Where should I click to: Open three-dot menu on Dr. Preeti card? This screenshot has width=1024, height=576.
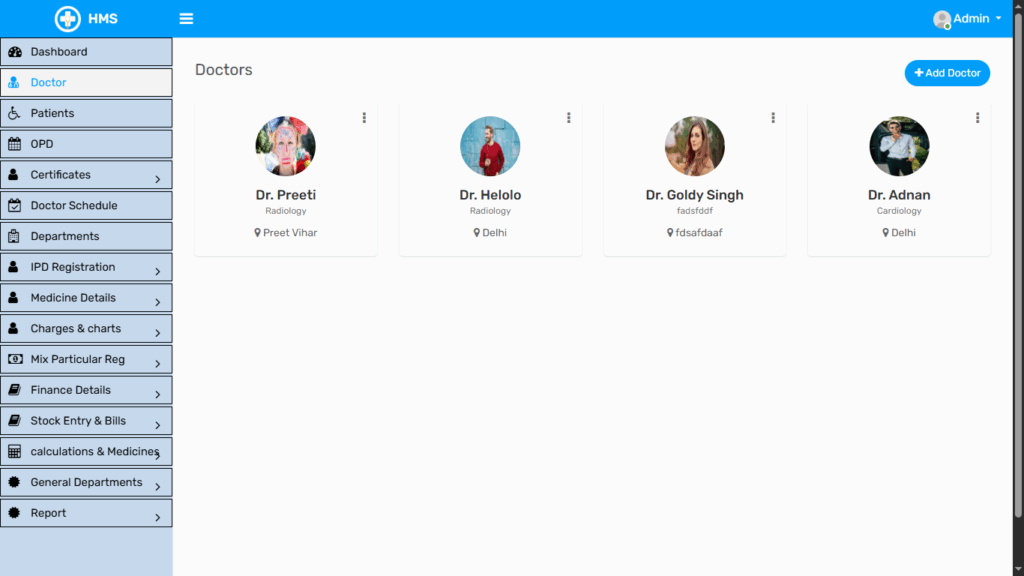(364, 118)
